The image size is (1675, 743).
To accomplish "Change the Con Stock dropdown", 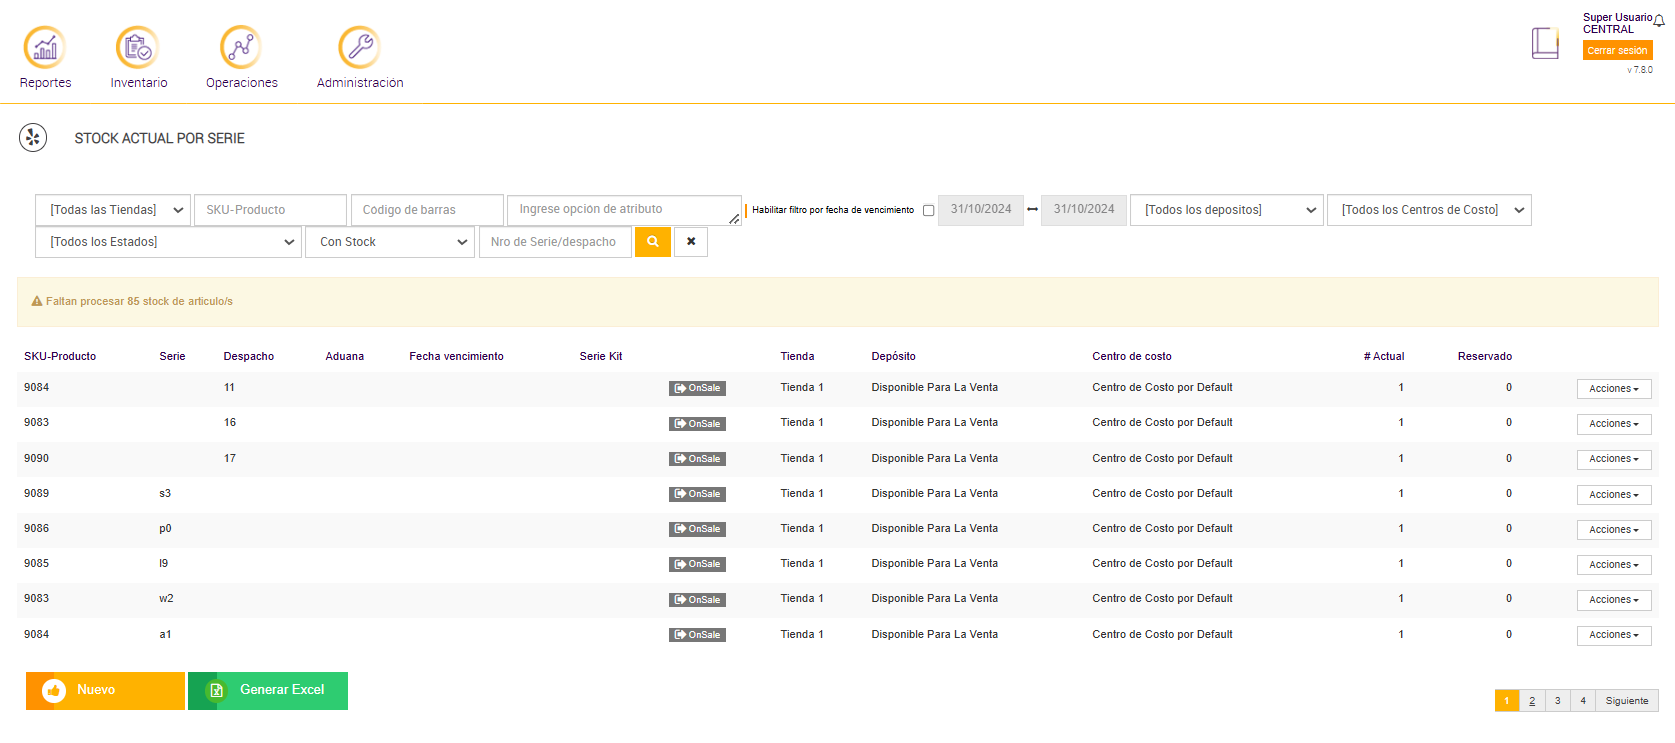I will coord(390,242).
